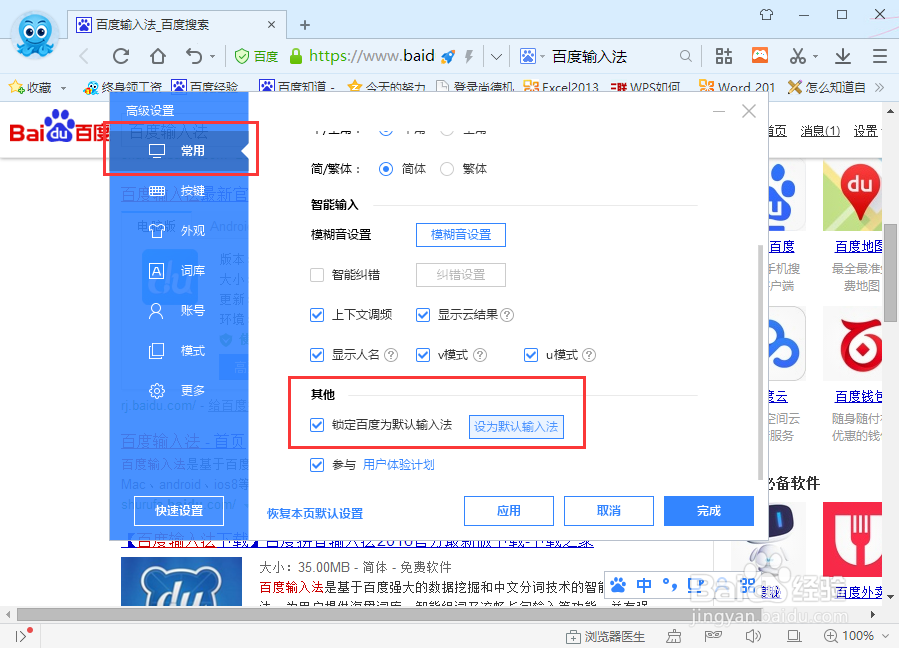Click help icon next to v模式
This screenshot has height=648, width=899.
coord(480,355)
